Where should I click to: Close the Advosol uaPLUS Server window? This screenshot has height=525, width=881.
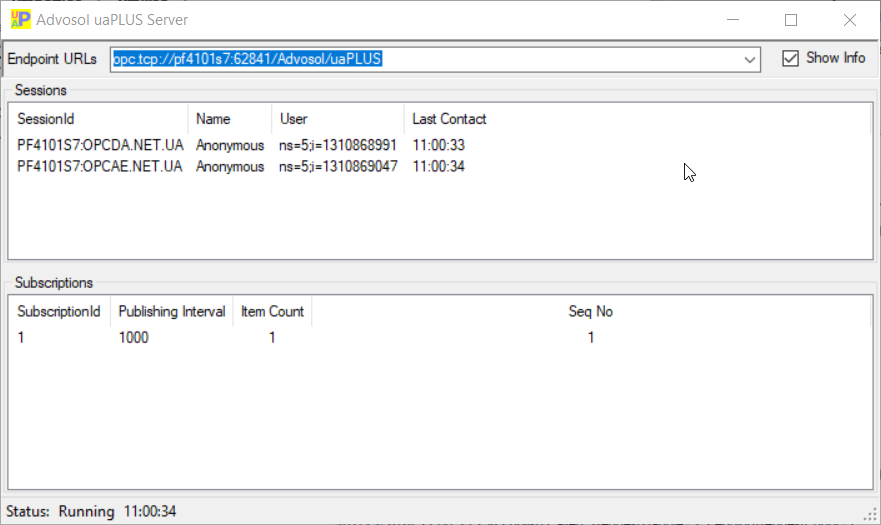pyautogui.click(x=850, y=20)
